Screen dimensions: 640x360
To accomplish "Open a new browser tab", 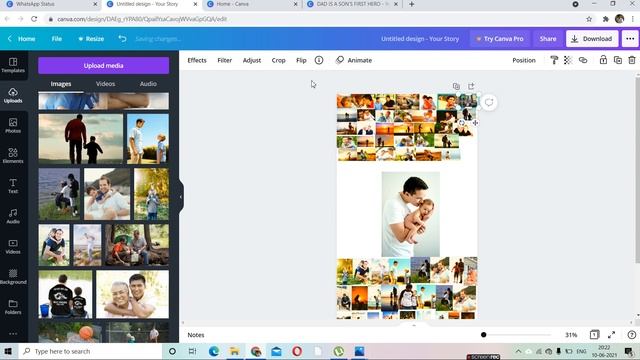I will click(x=411, y=4).
